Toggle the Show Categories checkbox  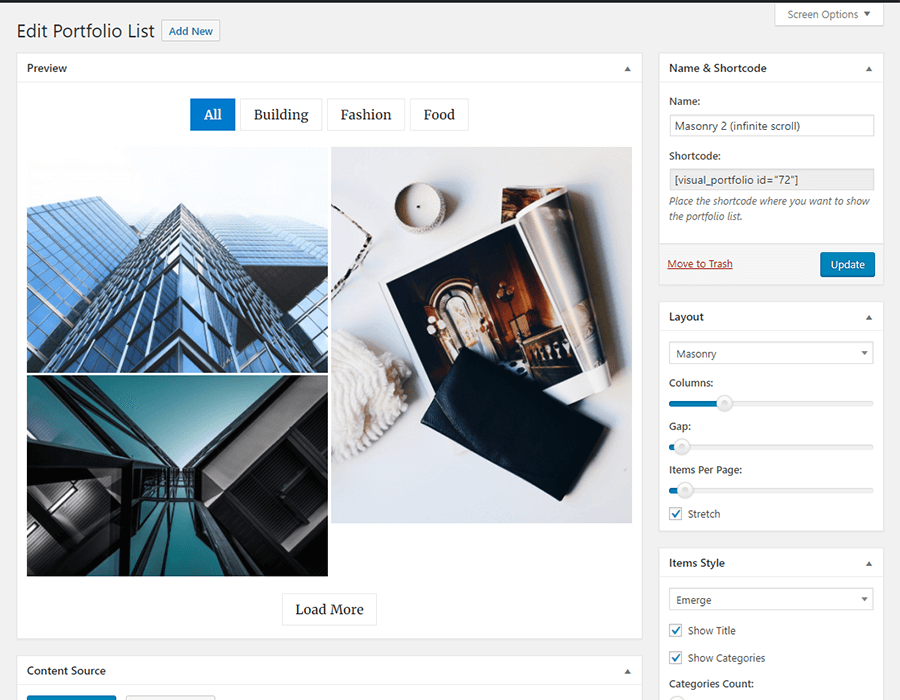[x=676, y=658]
